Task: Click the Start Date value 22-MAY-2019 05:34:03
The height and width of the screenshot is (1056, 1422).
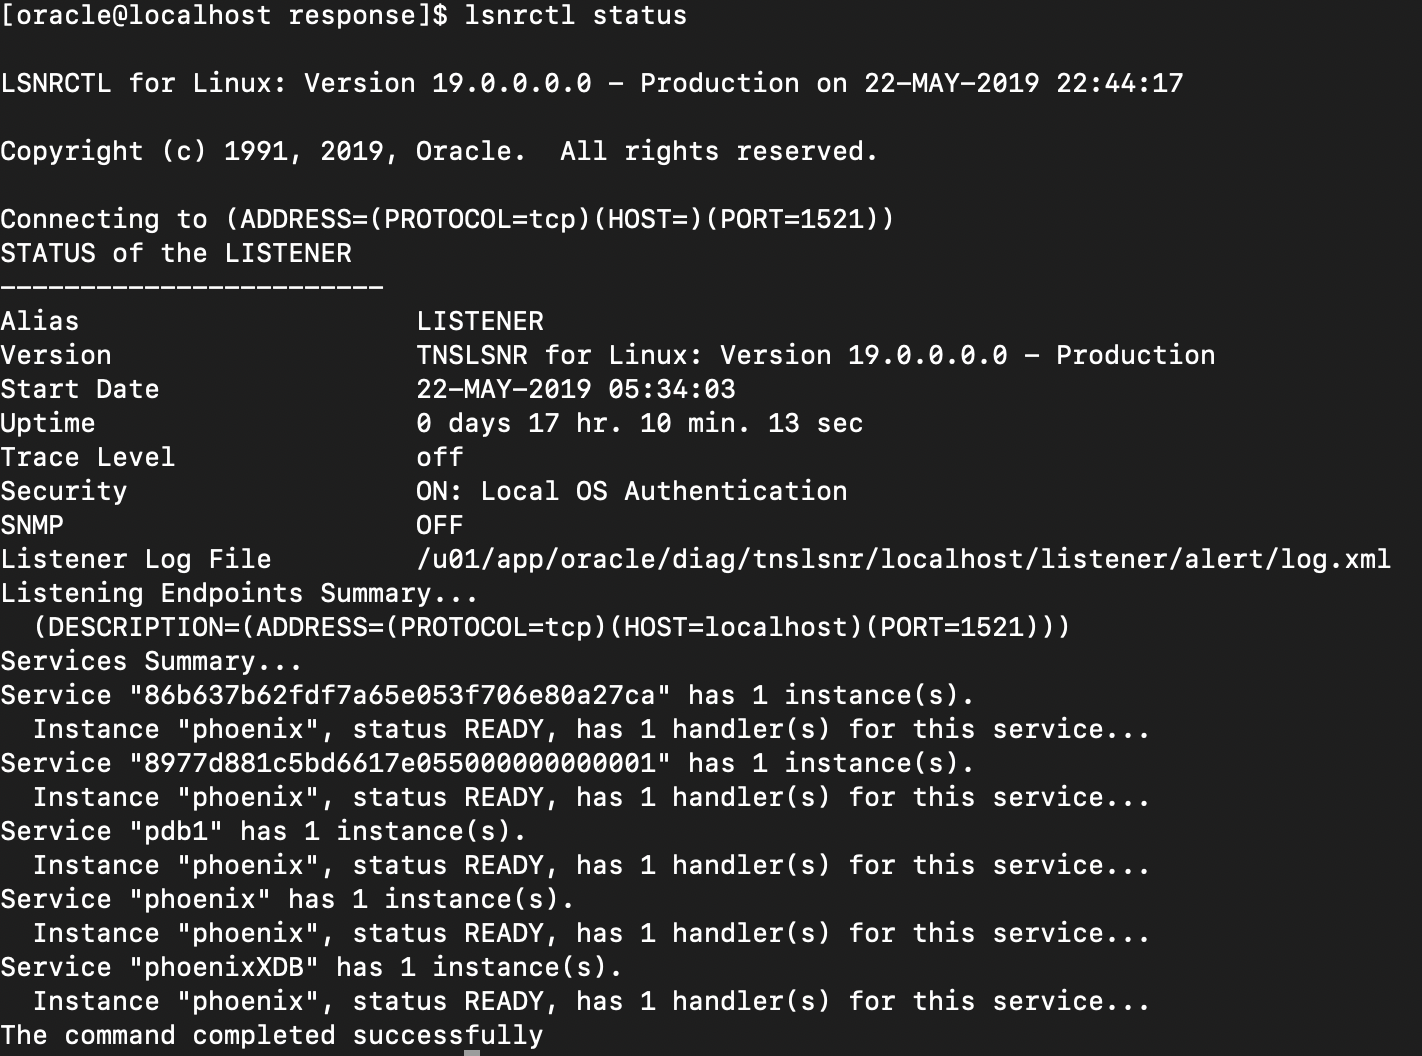Action: pos(576,389)
